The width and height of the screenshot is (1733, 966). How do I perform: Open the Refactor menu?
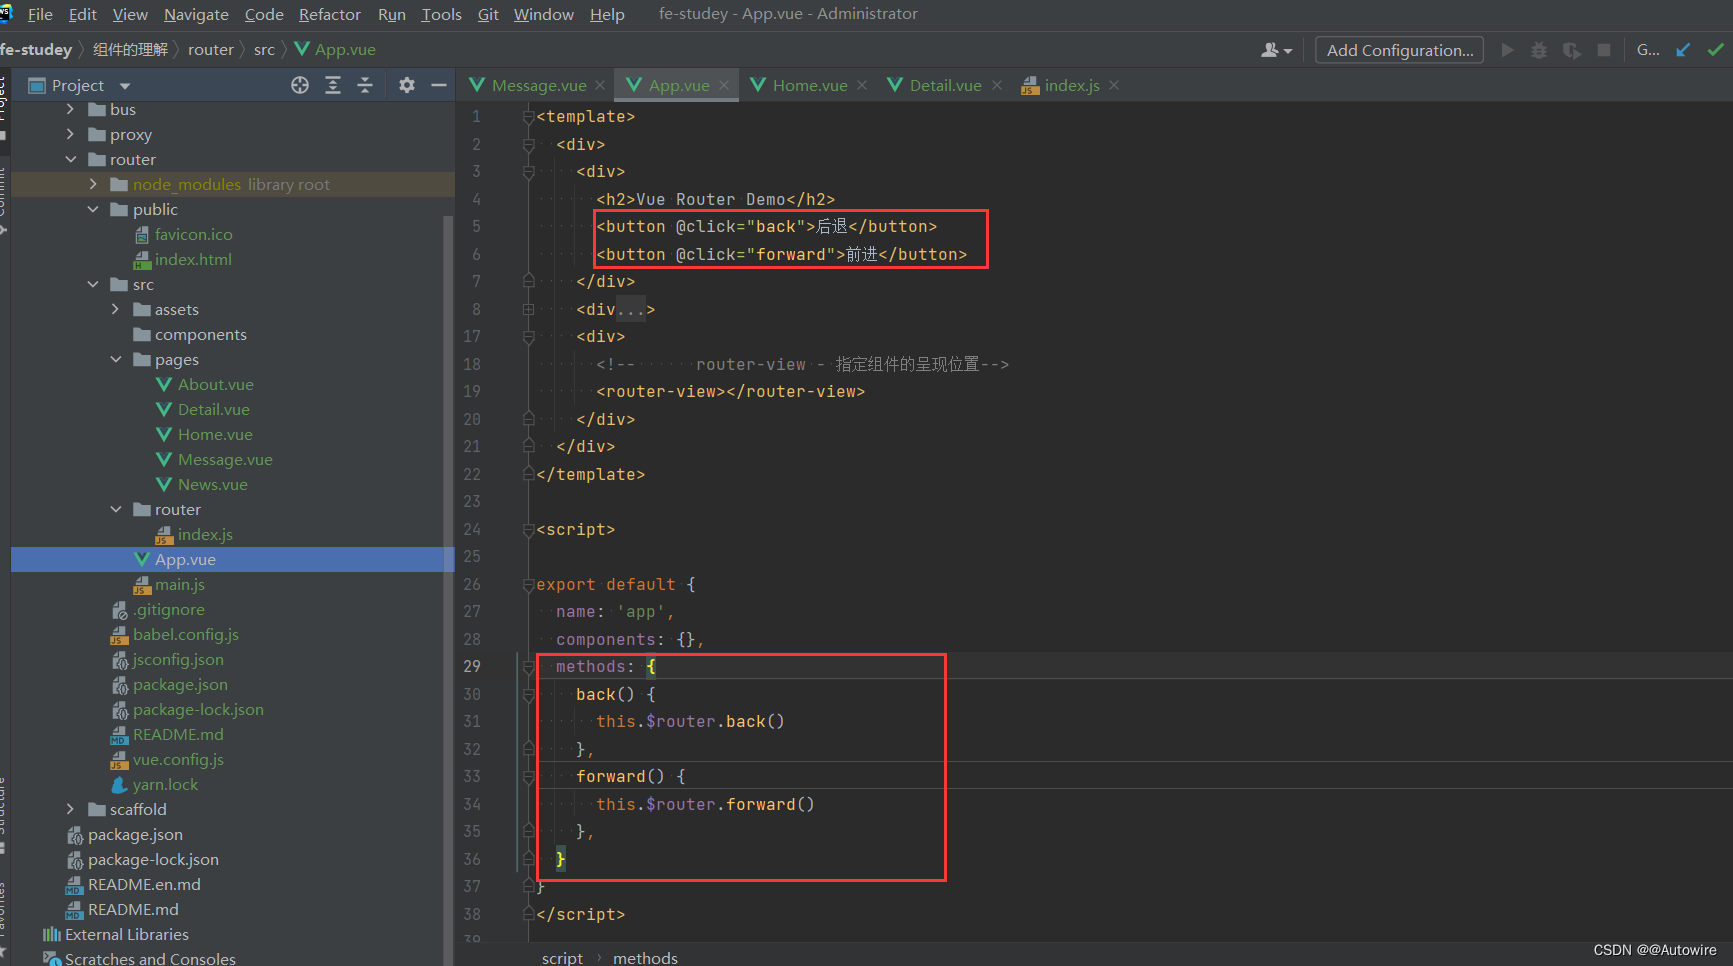pyautogui.click(x=330, y=14)
